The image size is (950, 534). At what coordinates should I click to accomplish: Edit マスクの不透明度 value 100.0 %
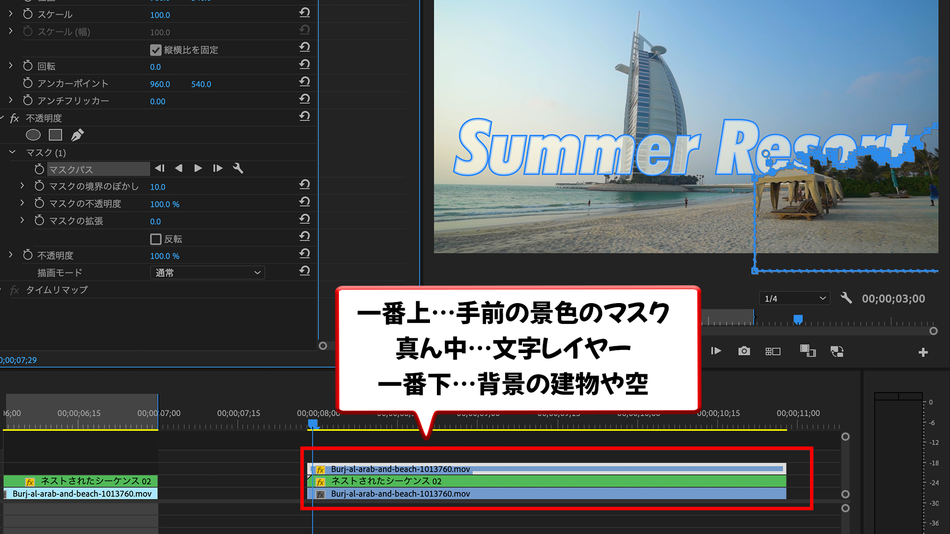[x=165, y=204]
